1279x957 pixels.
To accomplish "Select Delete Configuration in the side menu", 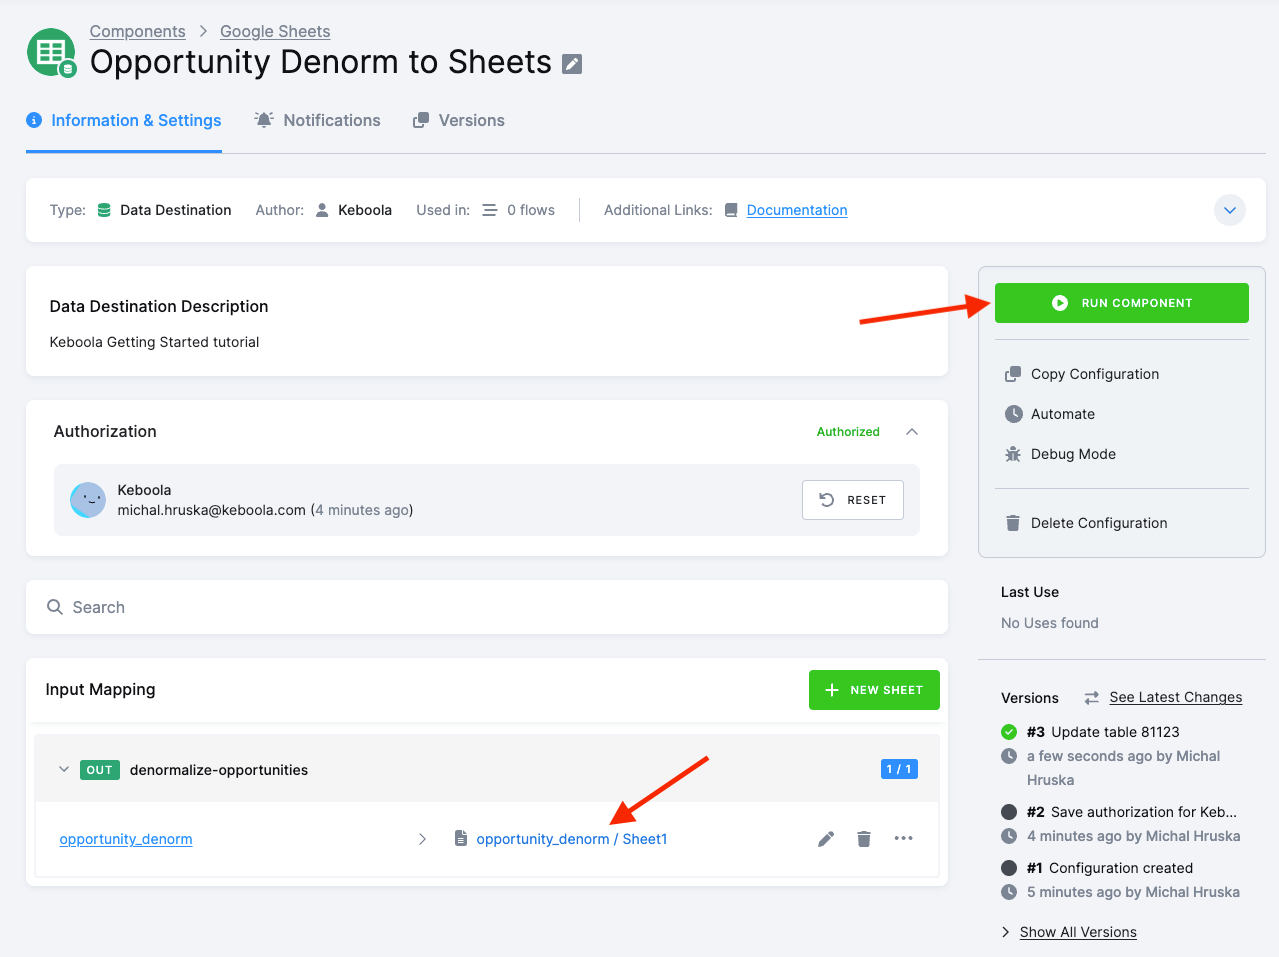I will [1086, 523].
